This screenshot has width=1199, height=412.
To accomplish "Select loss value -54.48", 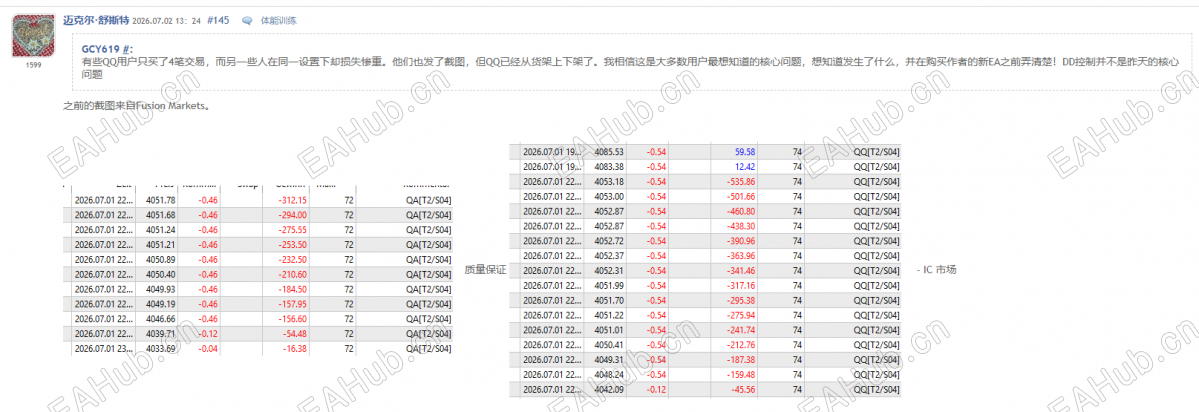I will [x=294, y=333].
